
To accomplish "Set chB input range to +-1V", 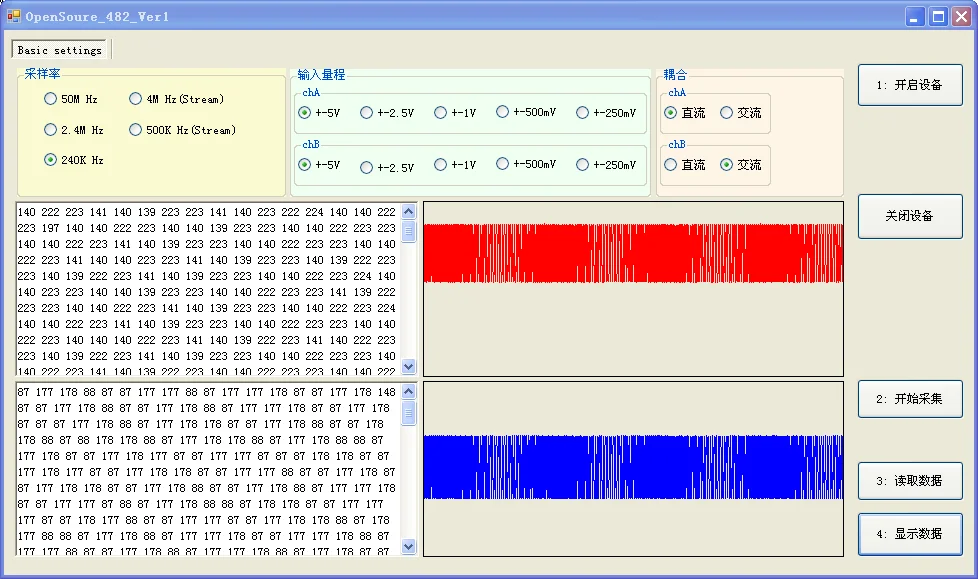I will tap(441, 166).
